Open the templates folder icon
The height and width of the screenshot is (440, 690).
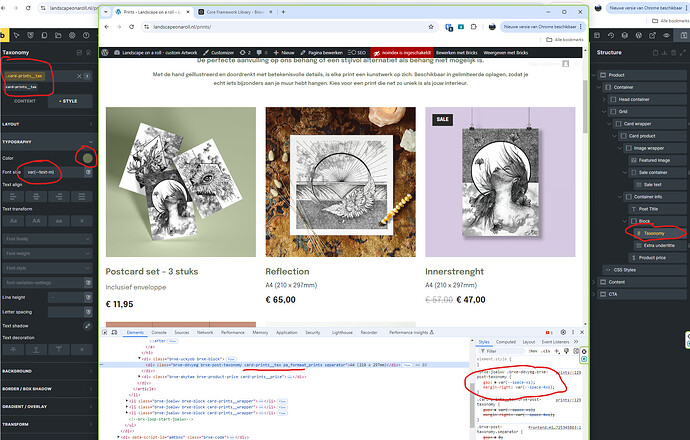pyautogui.click(x=58, y=35)
